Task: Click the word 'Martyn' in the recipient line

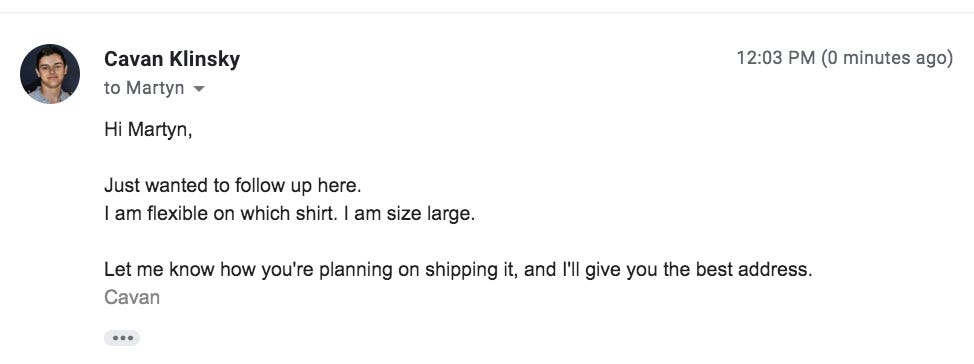Action: 155,88
